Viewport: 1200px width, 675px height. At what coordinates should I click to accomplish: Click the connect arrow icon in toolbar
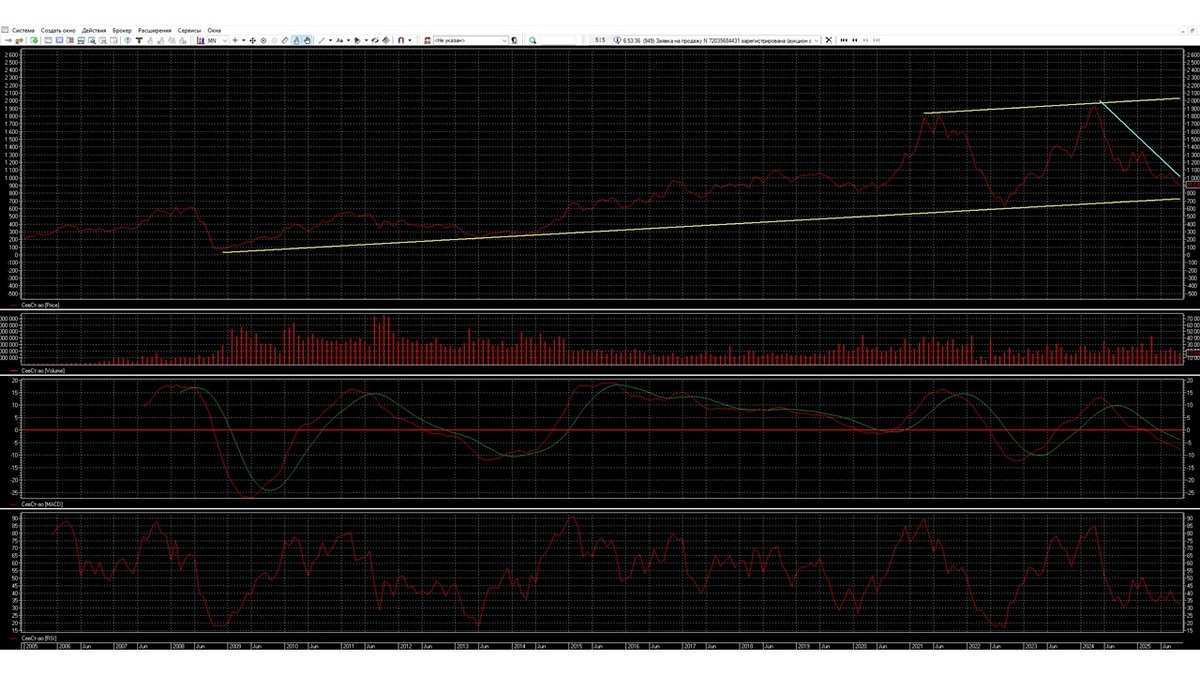point(8,40)
